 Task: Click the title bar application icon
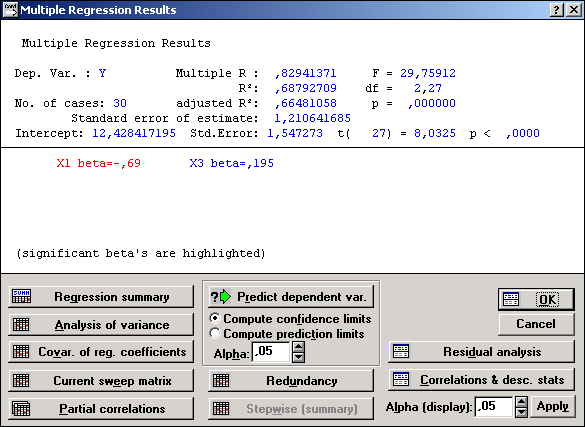(x=10, y=10)
